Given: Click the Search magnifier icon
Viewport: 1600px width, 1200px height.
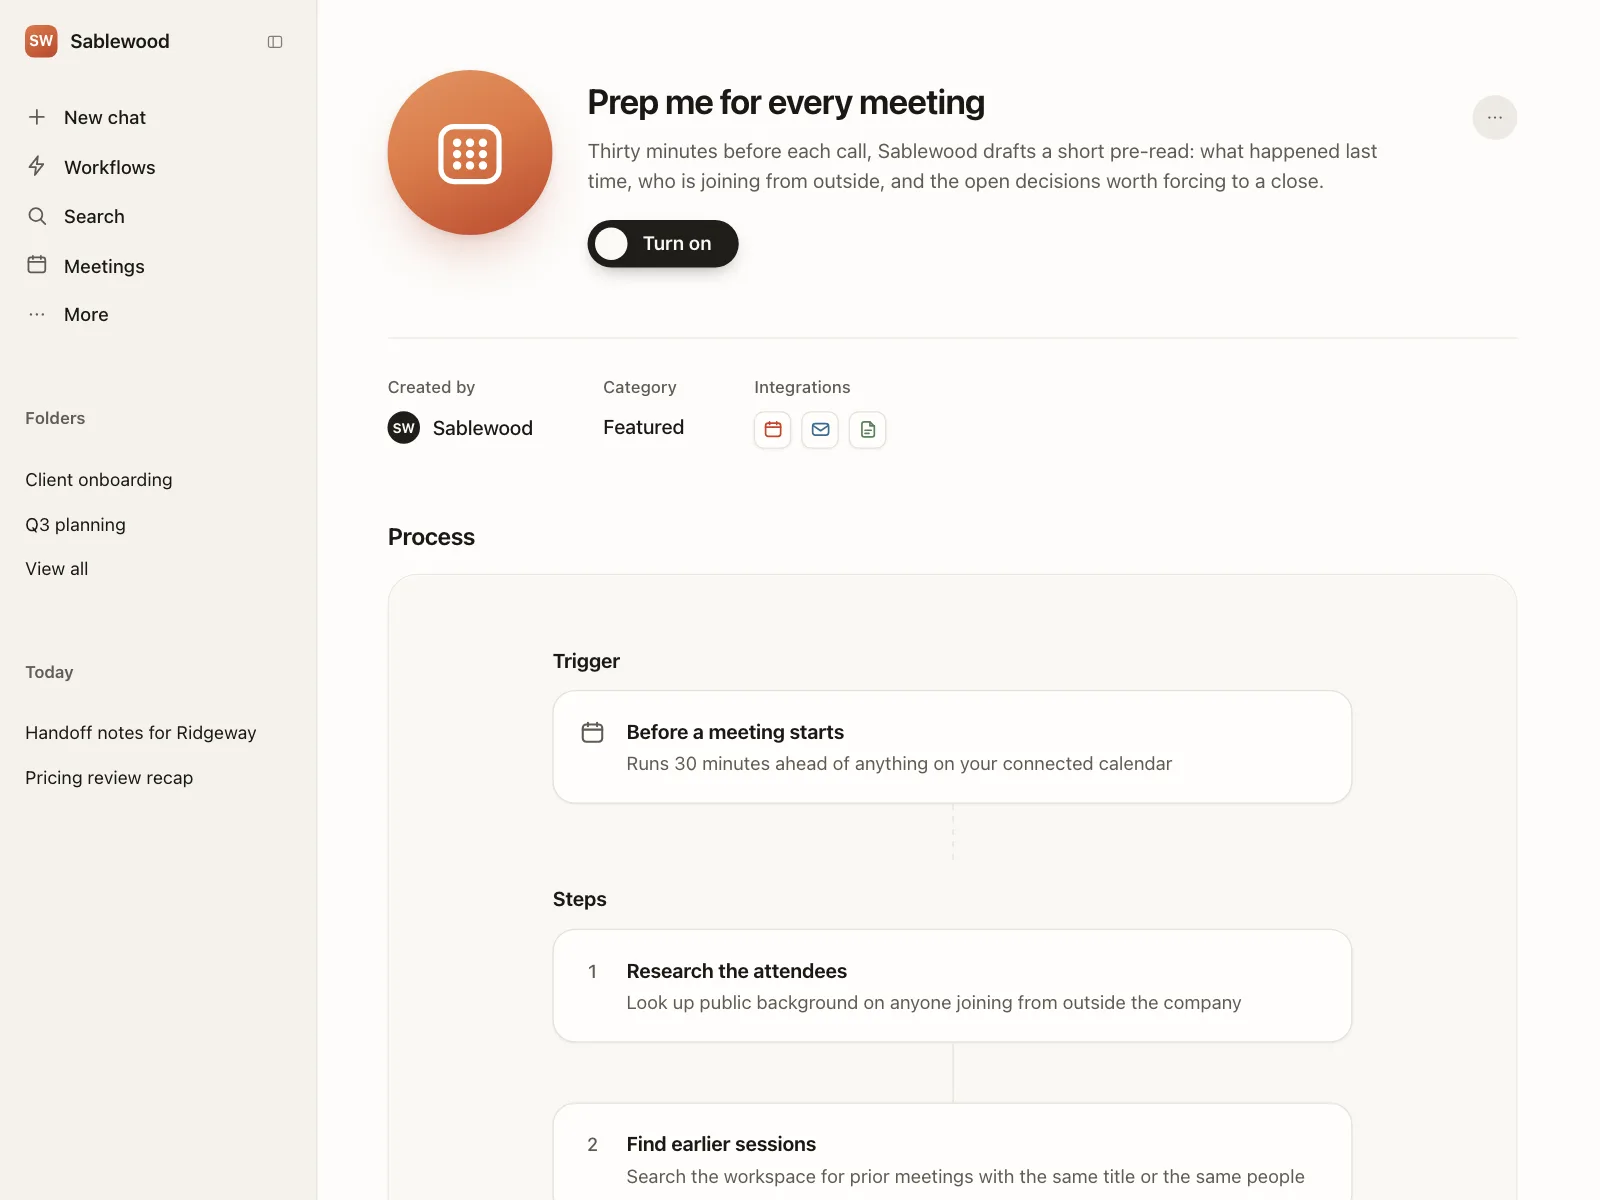Looking at the screenshot, I should coord(37,216).
